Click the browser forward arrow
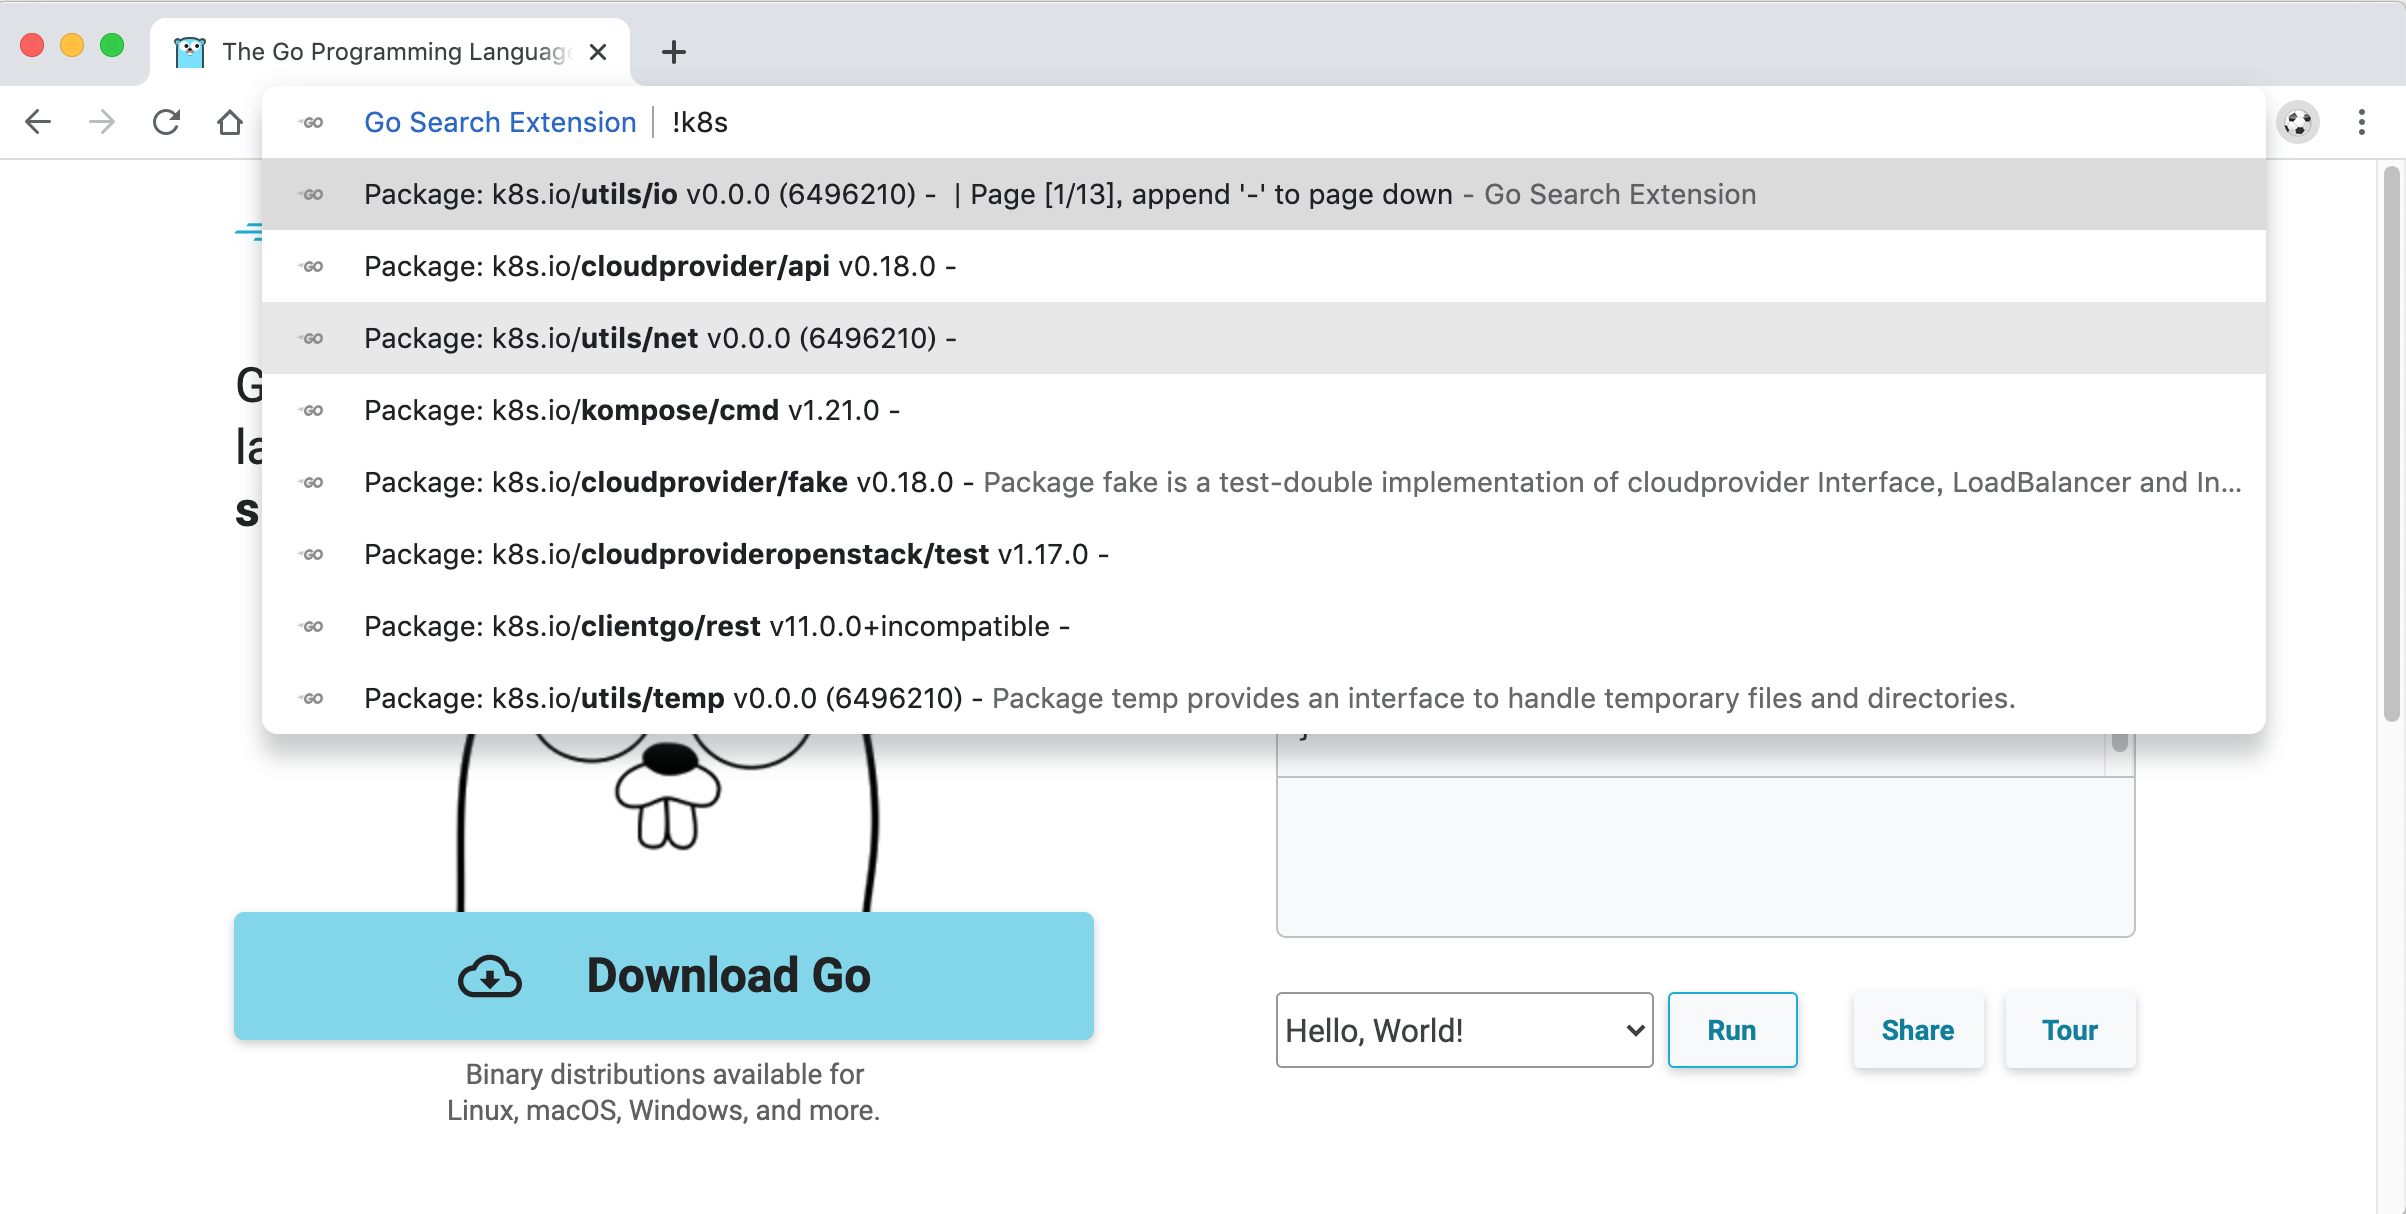The height and width of the screenshot is (1214, 2406). pos(102,122)
